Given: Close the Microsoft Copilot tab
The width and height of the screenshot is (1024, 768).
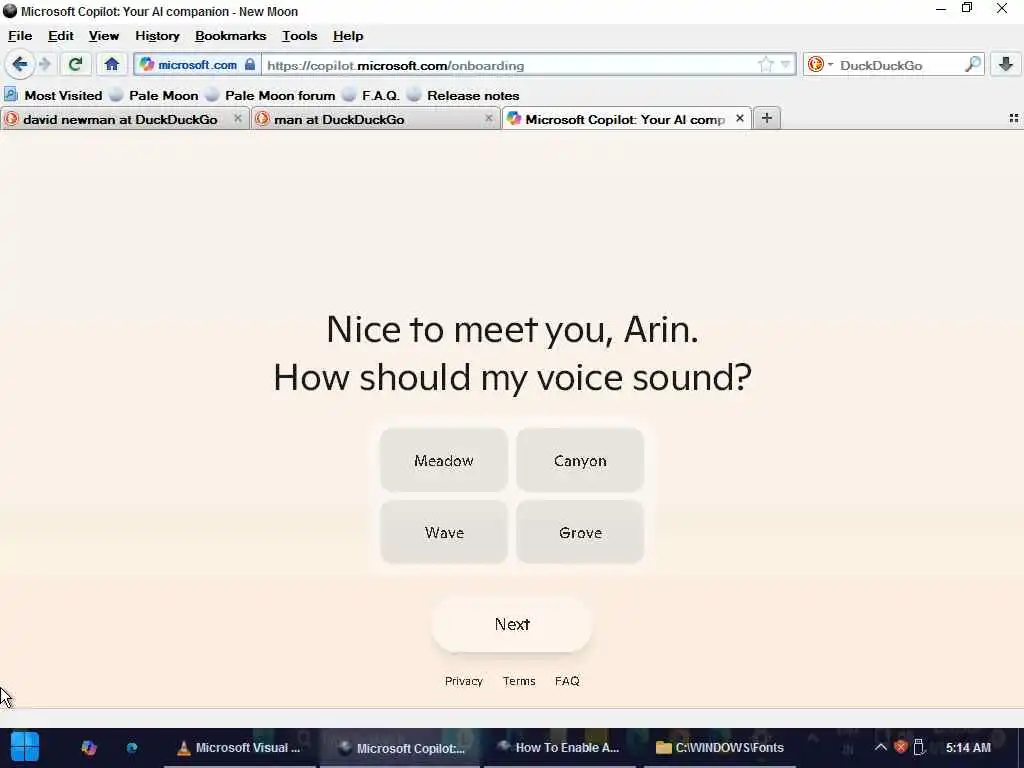Looking at the screenshot, I should (x=740, y=118).
